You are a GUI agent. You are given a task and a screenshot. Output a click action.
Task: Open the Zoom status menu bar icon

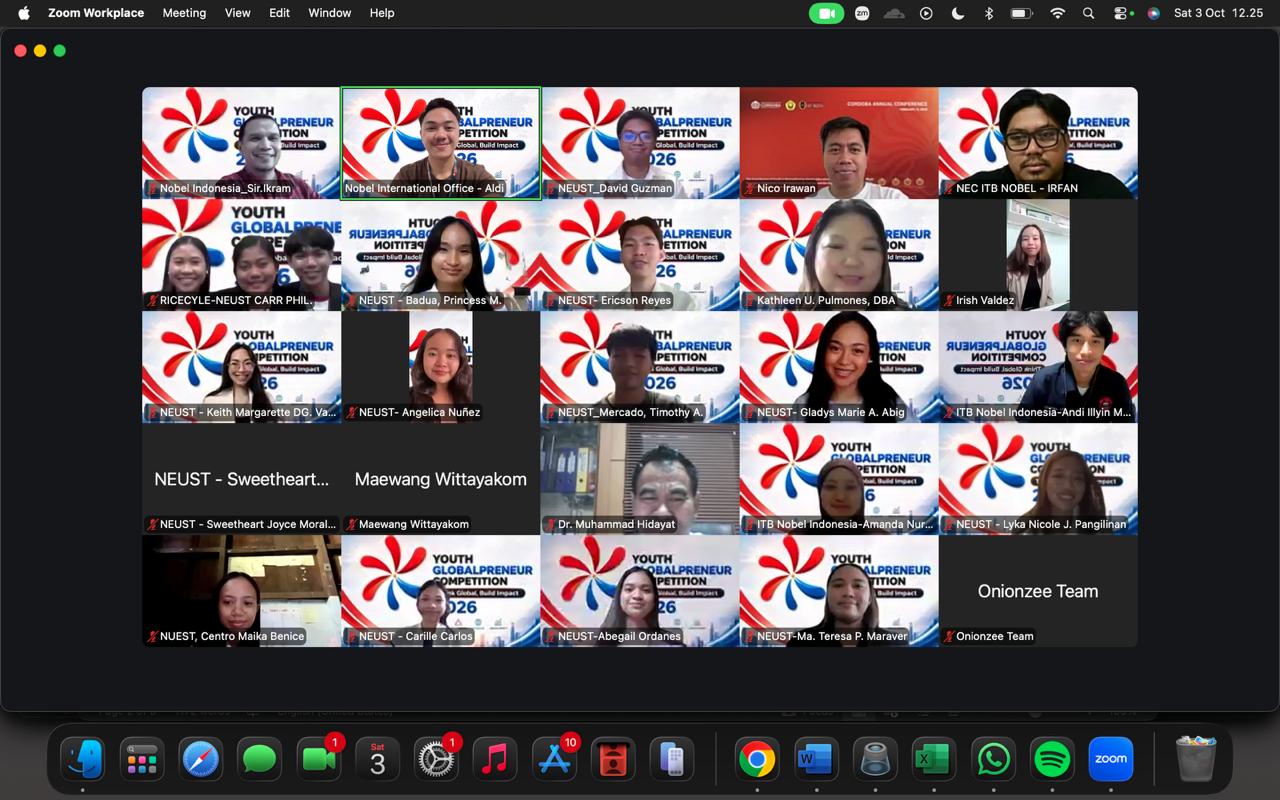click(x=862, y=13)
